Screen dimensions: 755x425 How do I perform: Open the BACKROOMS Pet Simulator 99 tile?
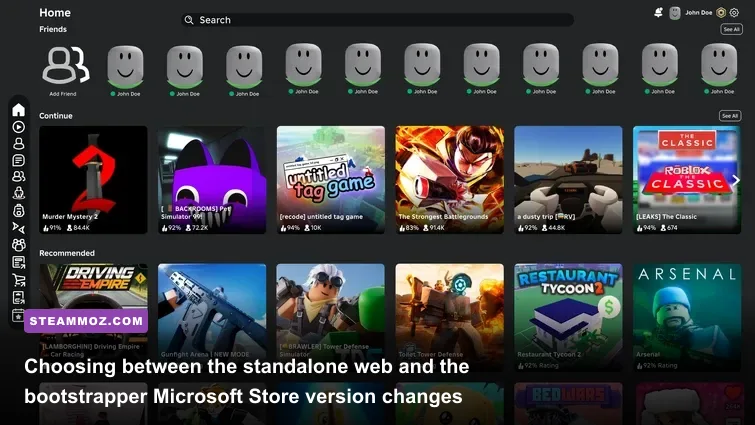click(x=212, y=180)
